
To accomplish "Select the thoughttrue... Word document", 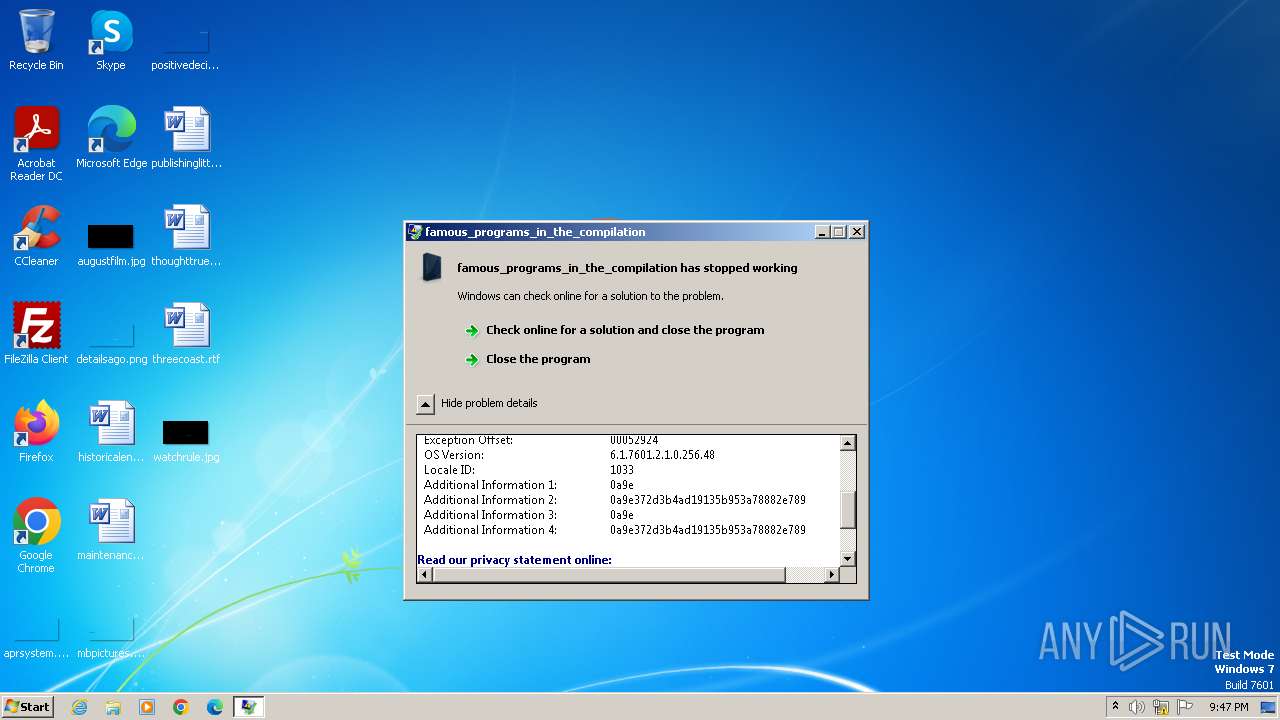I will (x=186, y=236).
